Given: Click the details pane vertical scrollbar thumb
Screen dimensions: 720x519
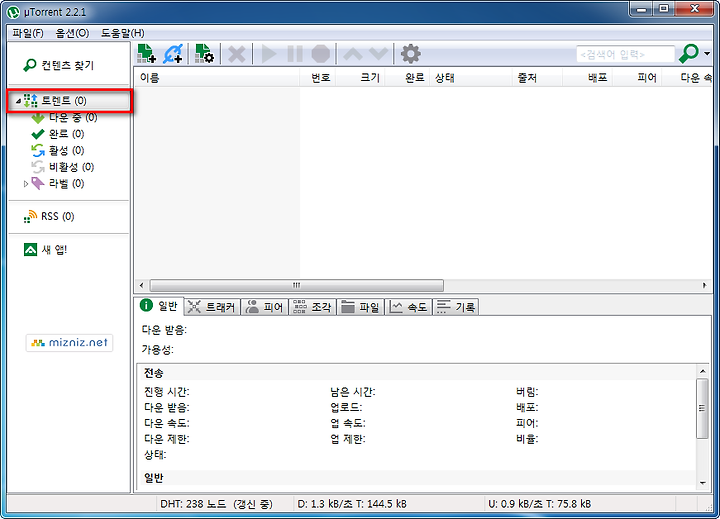Looking at the screenshot, I should pyautogui.click(x=703, y=408).
